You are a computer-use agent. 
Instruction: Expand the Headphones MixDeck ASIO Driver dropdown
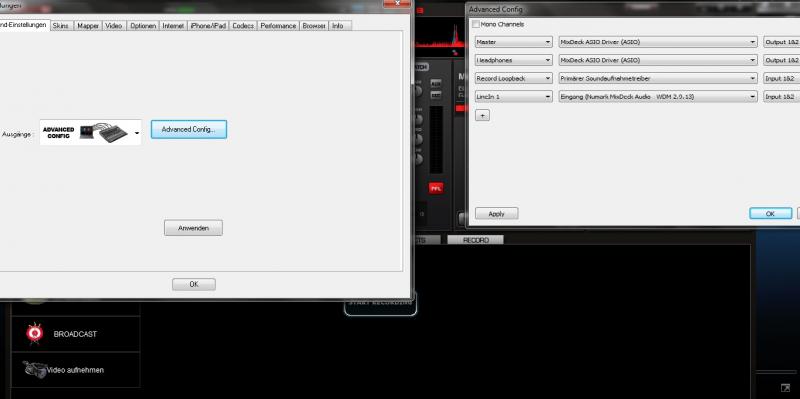(658, 60)
